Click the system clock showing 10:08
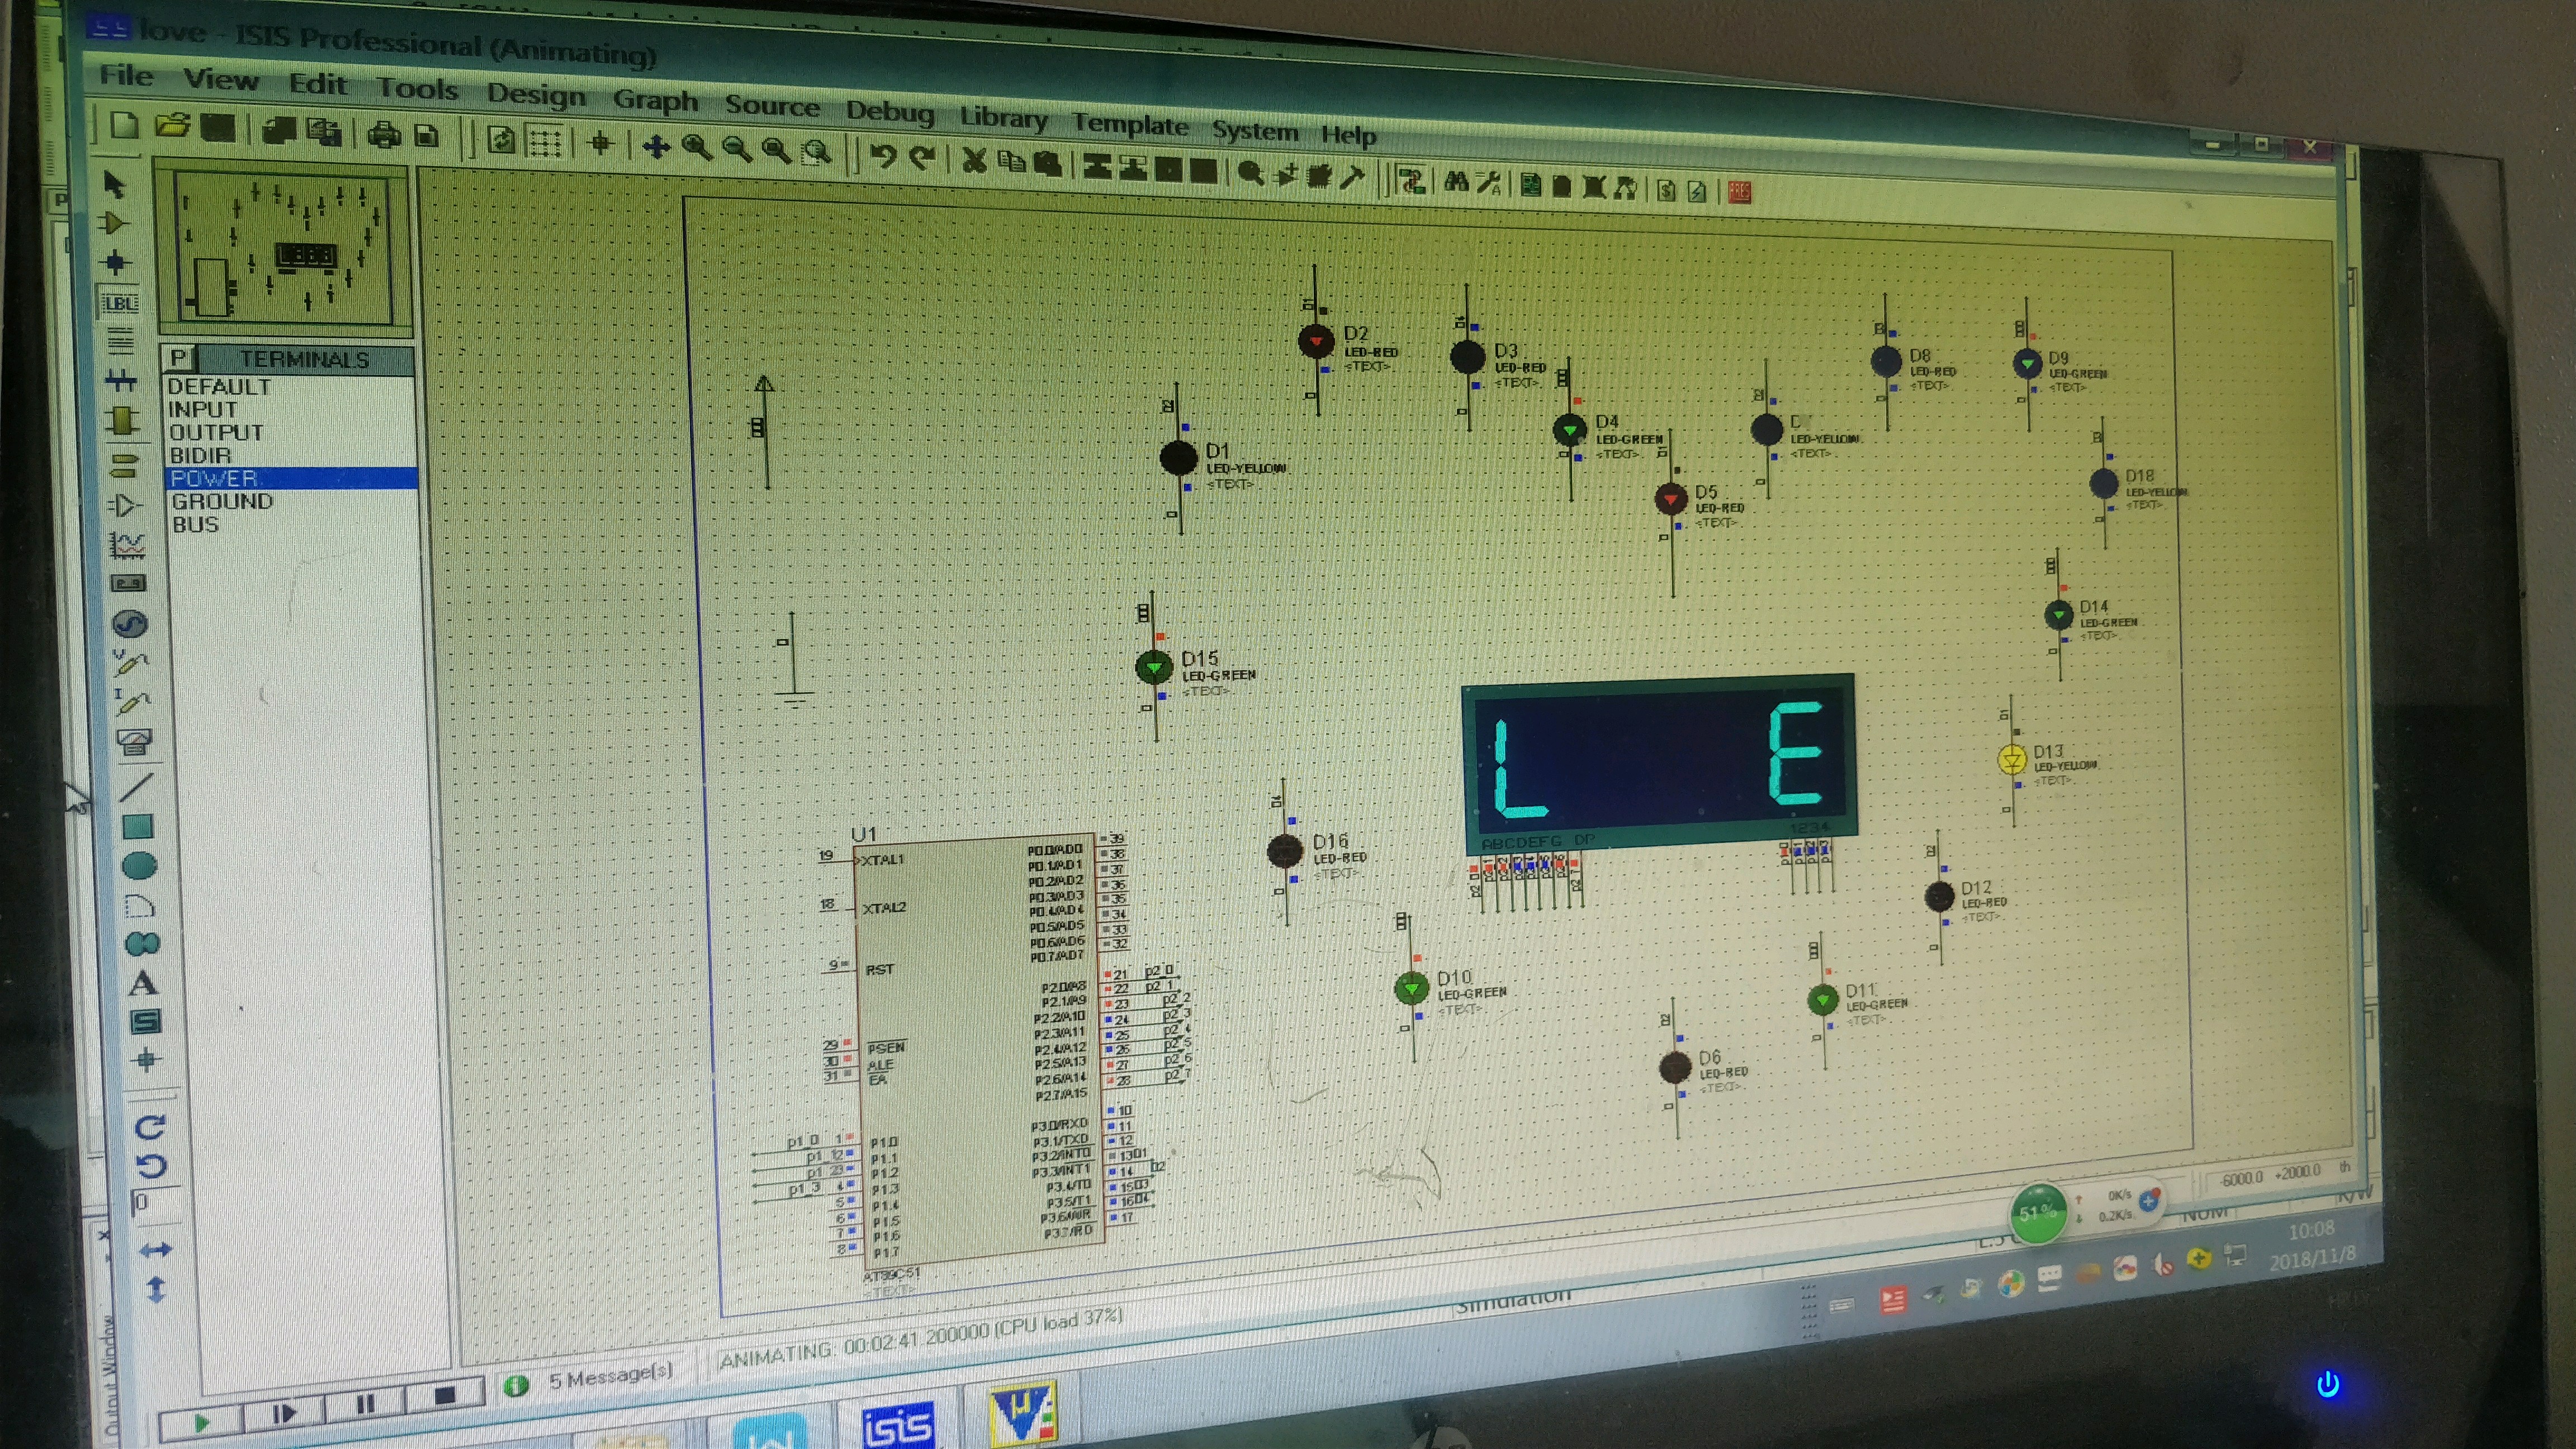The height and width of the screenshot is (1449, 2576). (2311, 1230)
